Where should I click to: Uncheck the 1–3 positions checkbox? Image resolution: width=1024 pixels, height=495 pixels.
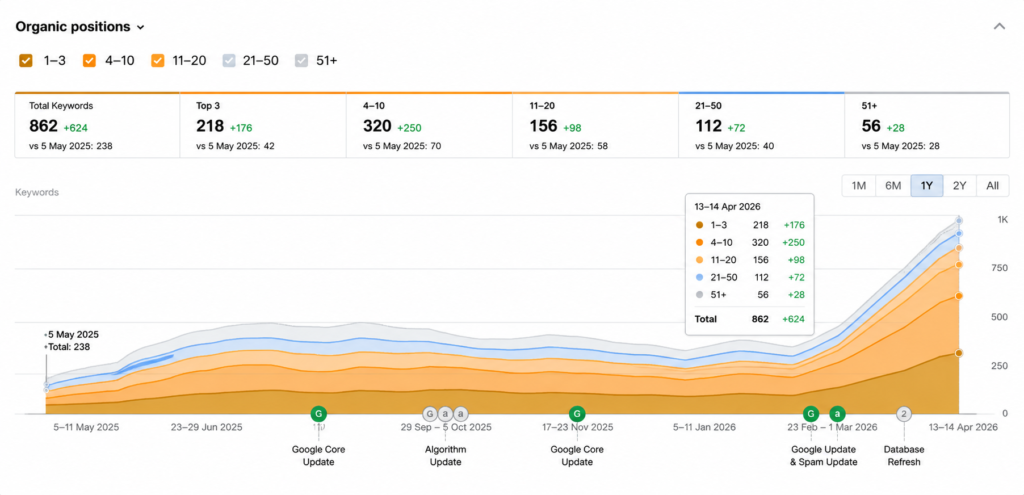(x=26, y=61)
